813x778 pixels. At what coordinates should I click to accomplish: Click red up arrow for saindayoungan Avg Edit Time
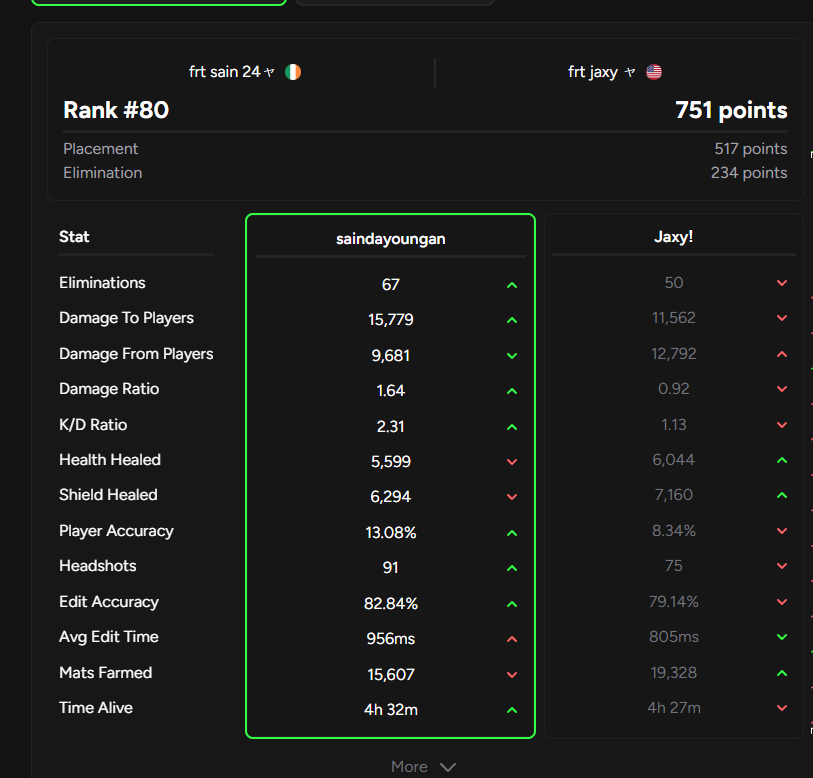512,640
